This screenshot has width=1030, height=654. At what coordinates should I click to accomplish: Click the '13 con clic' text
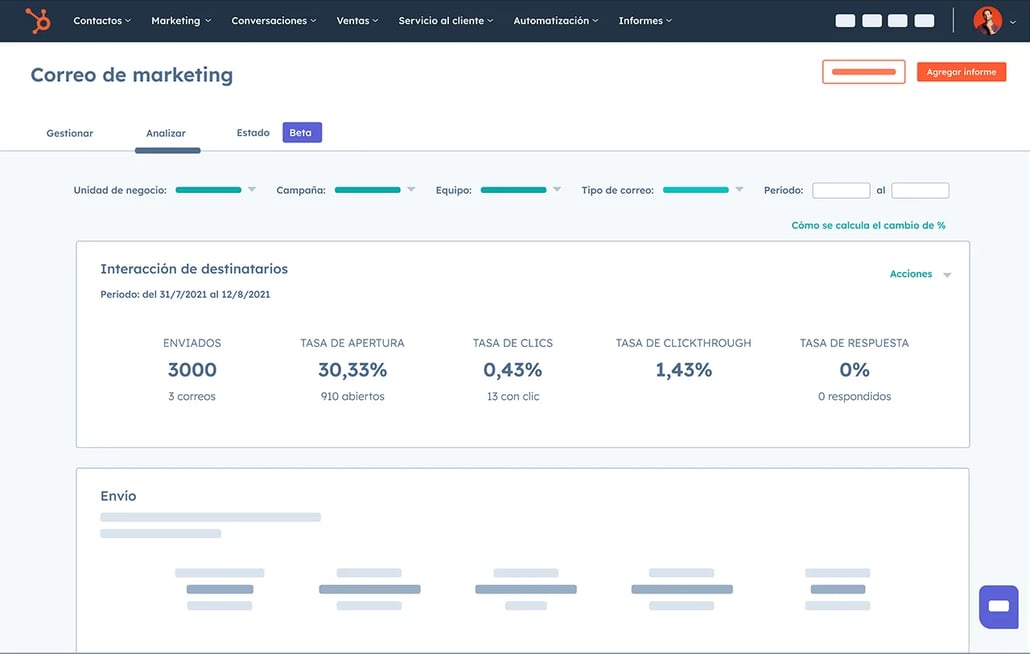click(x=513, y=397)
